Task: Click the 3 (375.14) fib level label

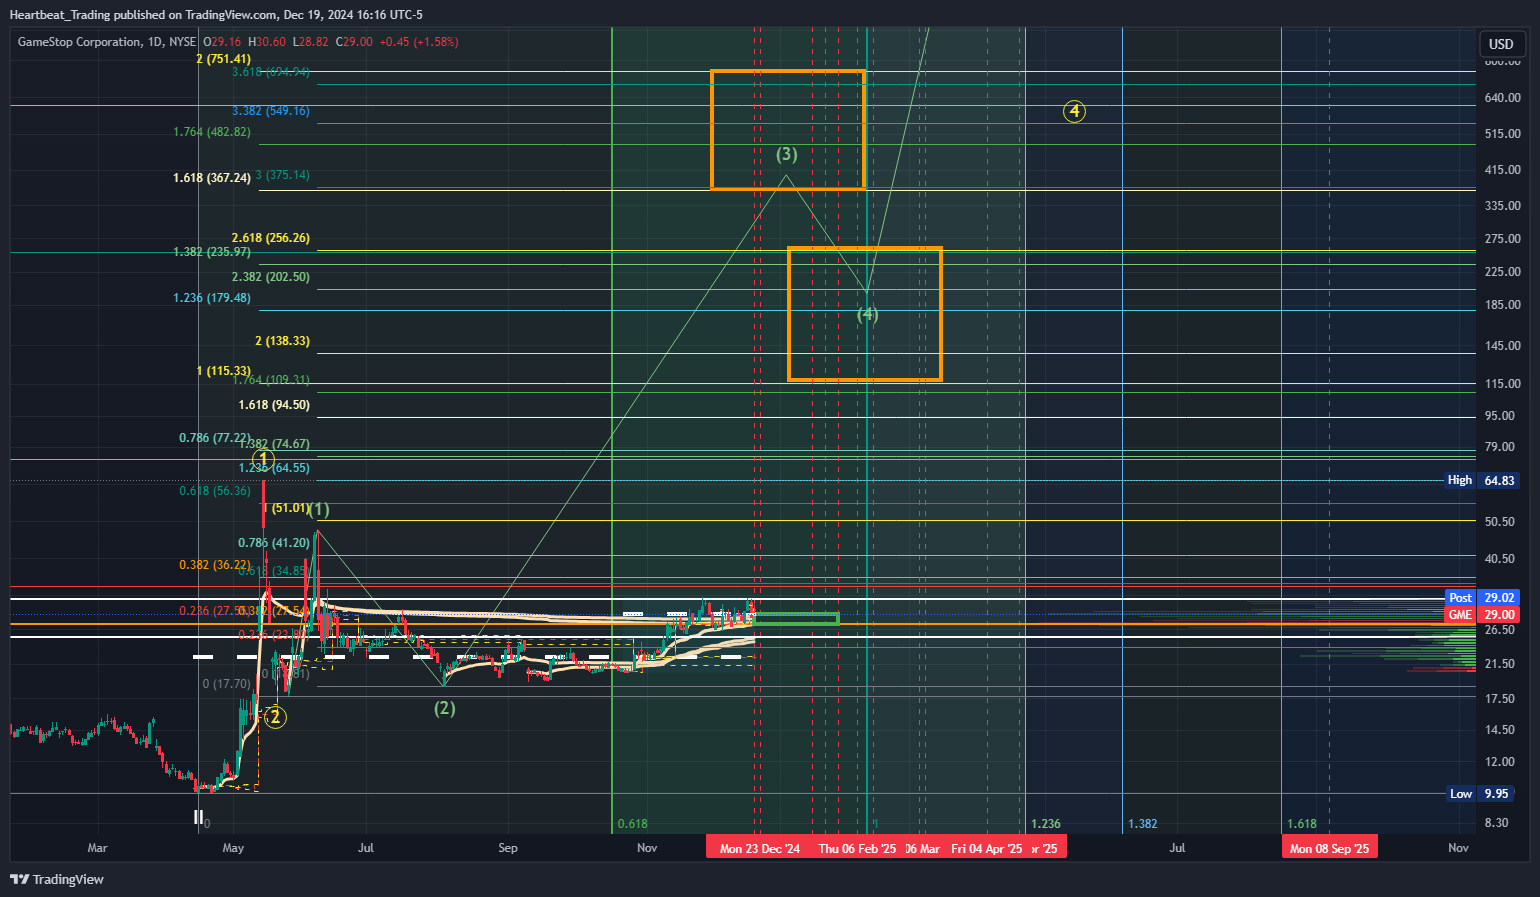Action: click(x=283, y=175)
